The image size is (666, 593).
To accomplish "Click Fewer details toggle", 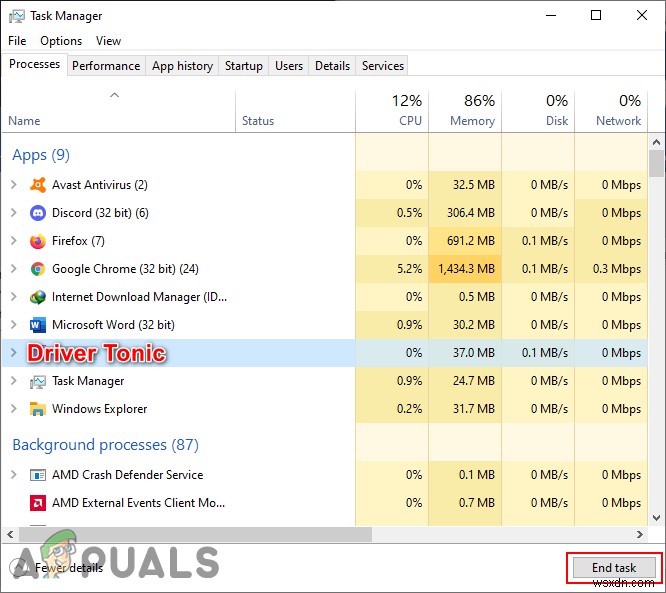I will click(x=57, y=568).
